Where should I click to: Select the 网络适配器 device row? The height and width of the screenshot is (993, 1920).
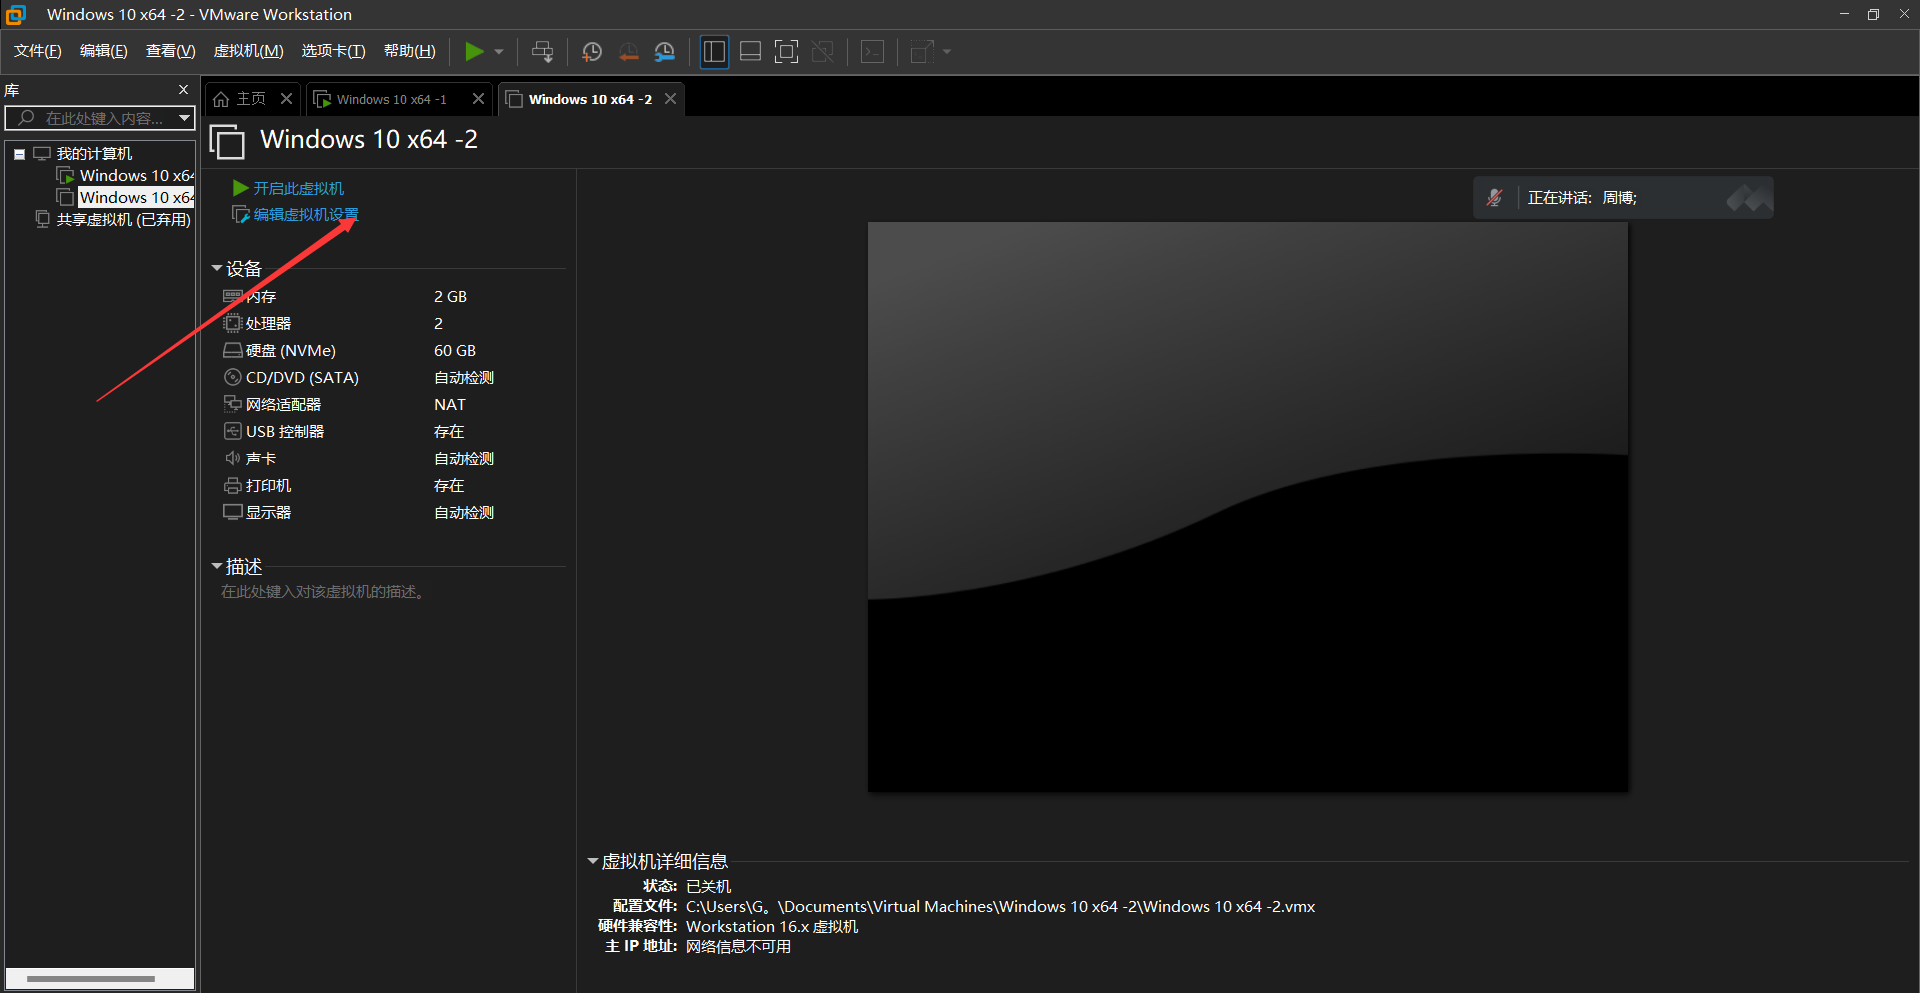[x=392, y=405]
